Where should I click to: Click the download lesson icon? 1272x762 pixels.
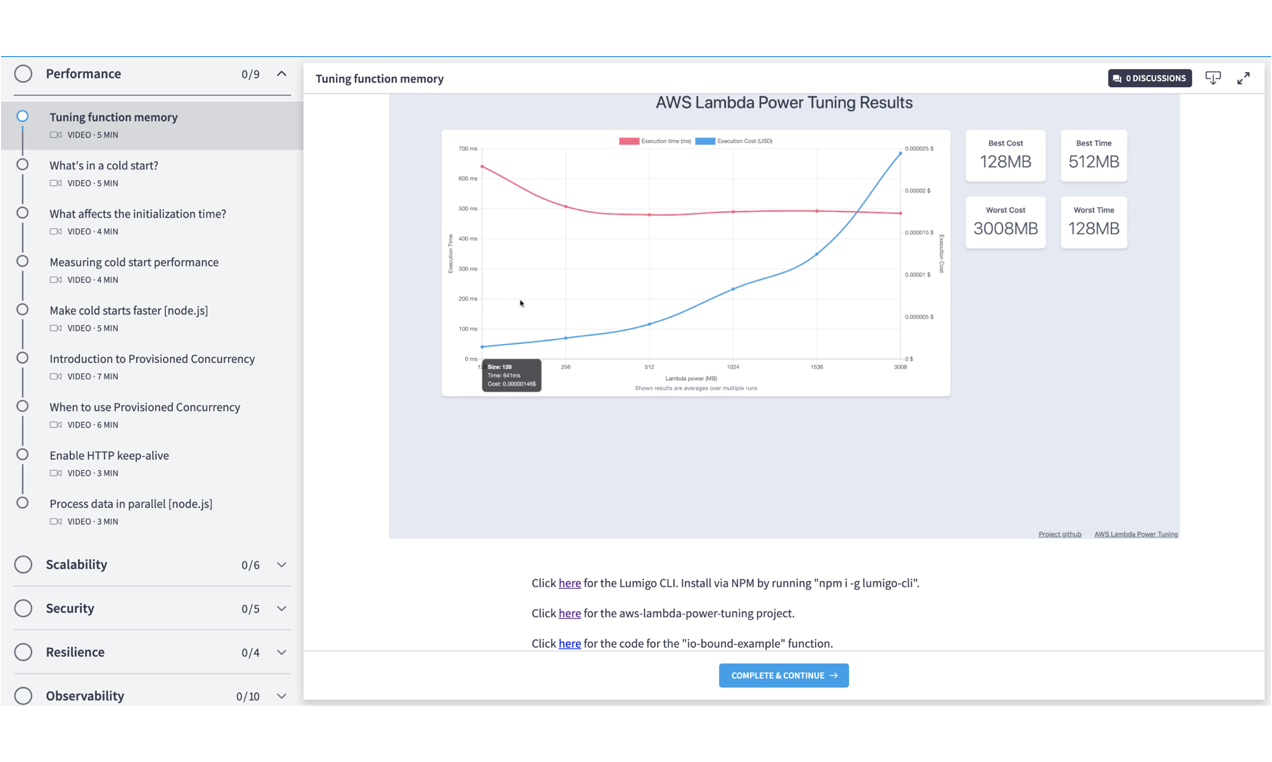point(1213,78)
